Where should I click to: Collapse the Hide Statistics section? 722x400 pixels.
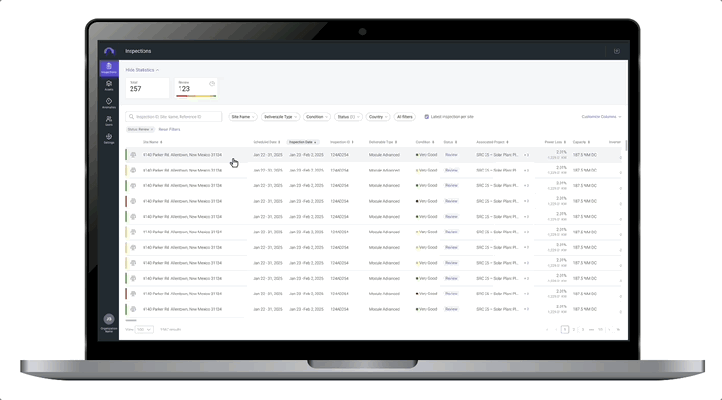tap(142, 70)
